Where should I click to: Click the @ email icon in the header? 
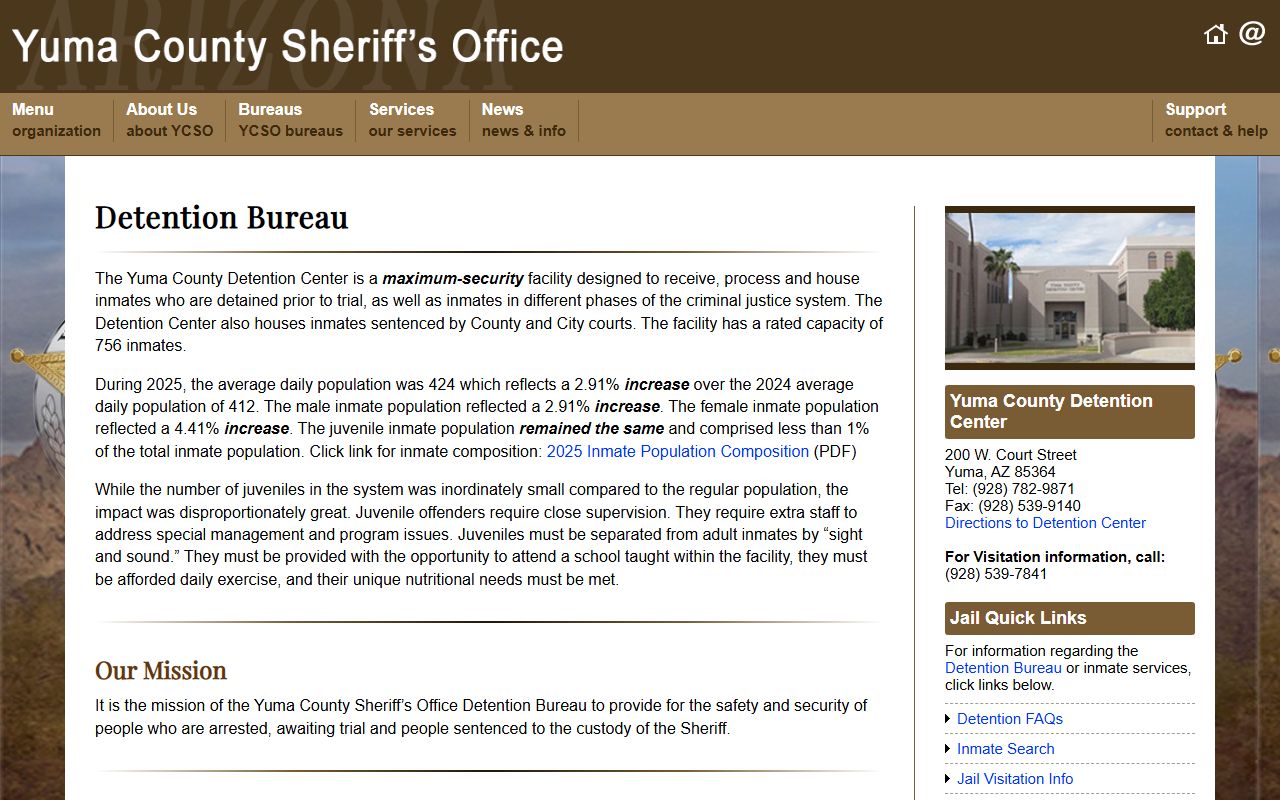pos(1252,33)
